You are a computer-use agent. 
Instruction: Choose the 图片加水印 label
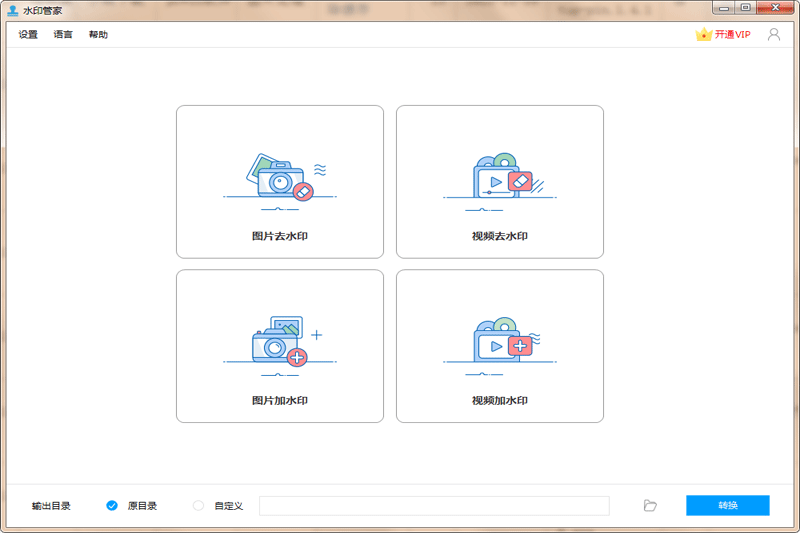[x=280, y=401]
